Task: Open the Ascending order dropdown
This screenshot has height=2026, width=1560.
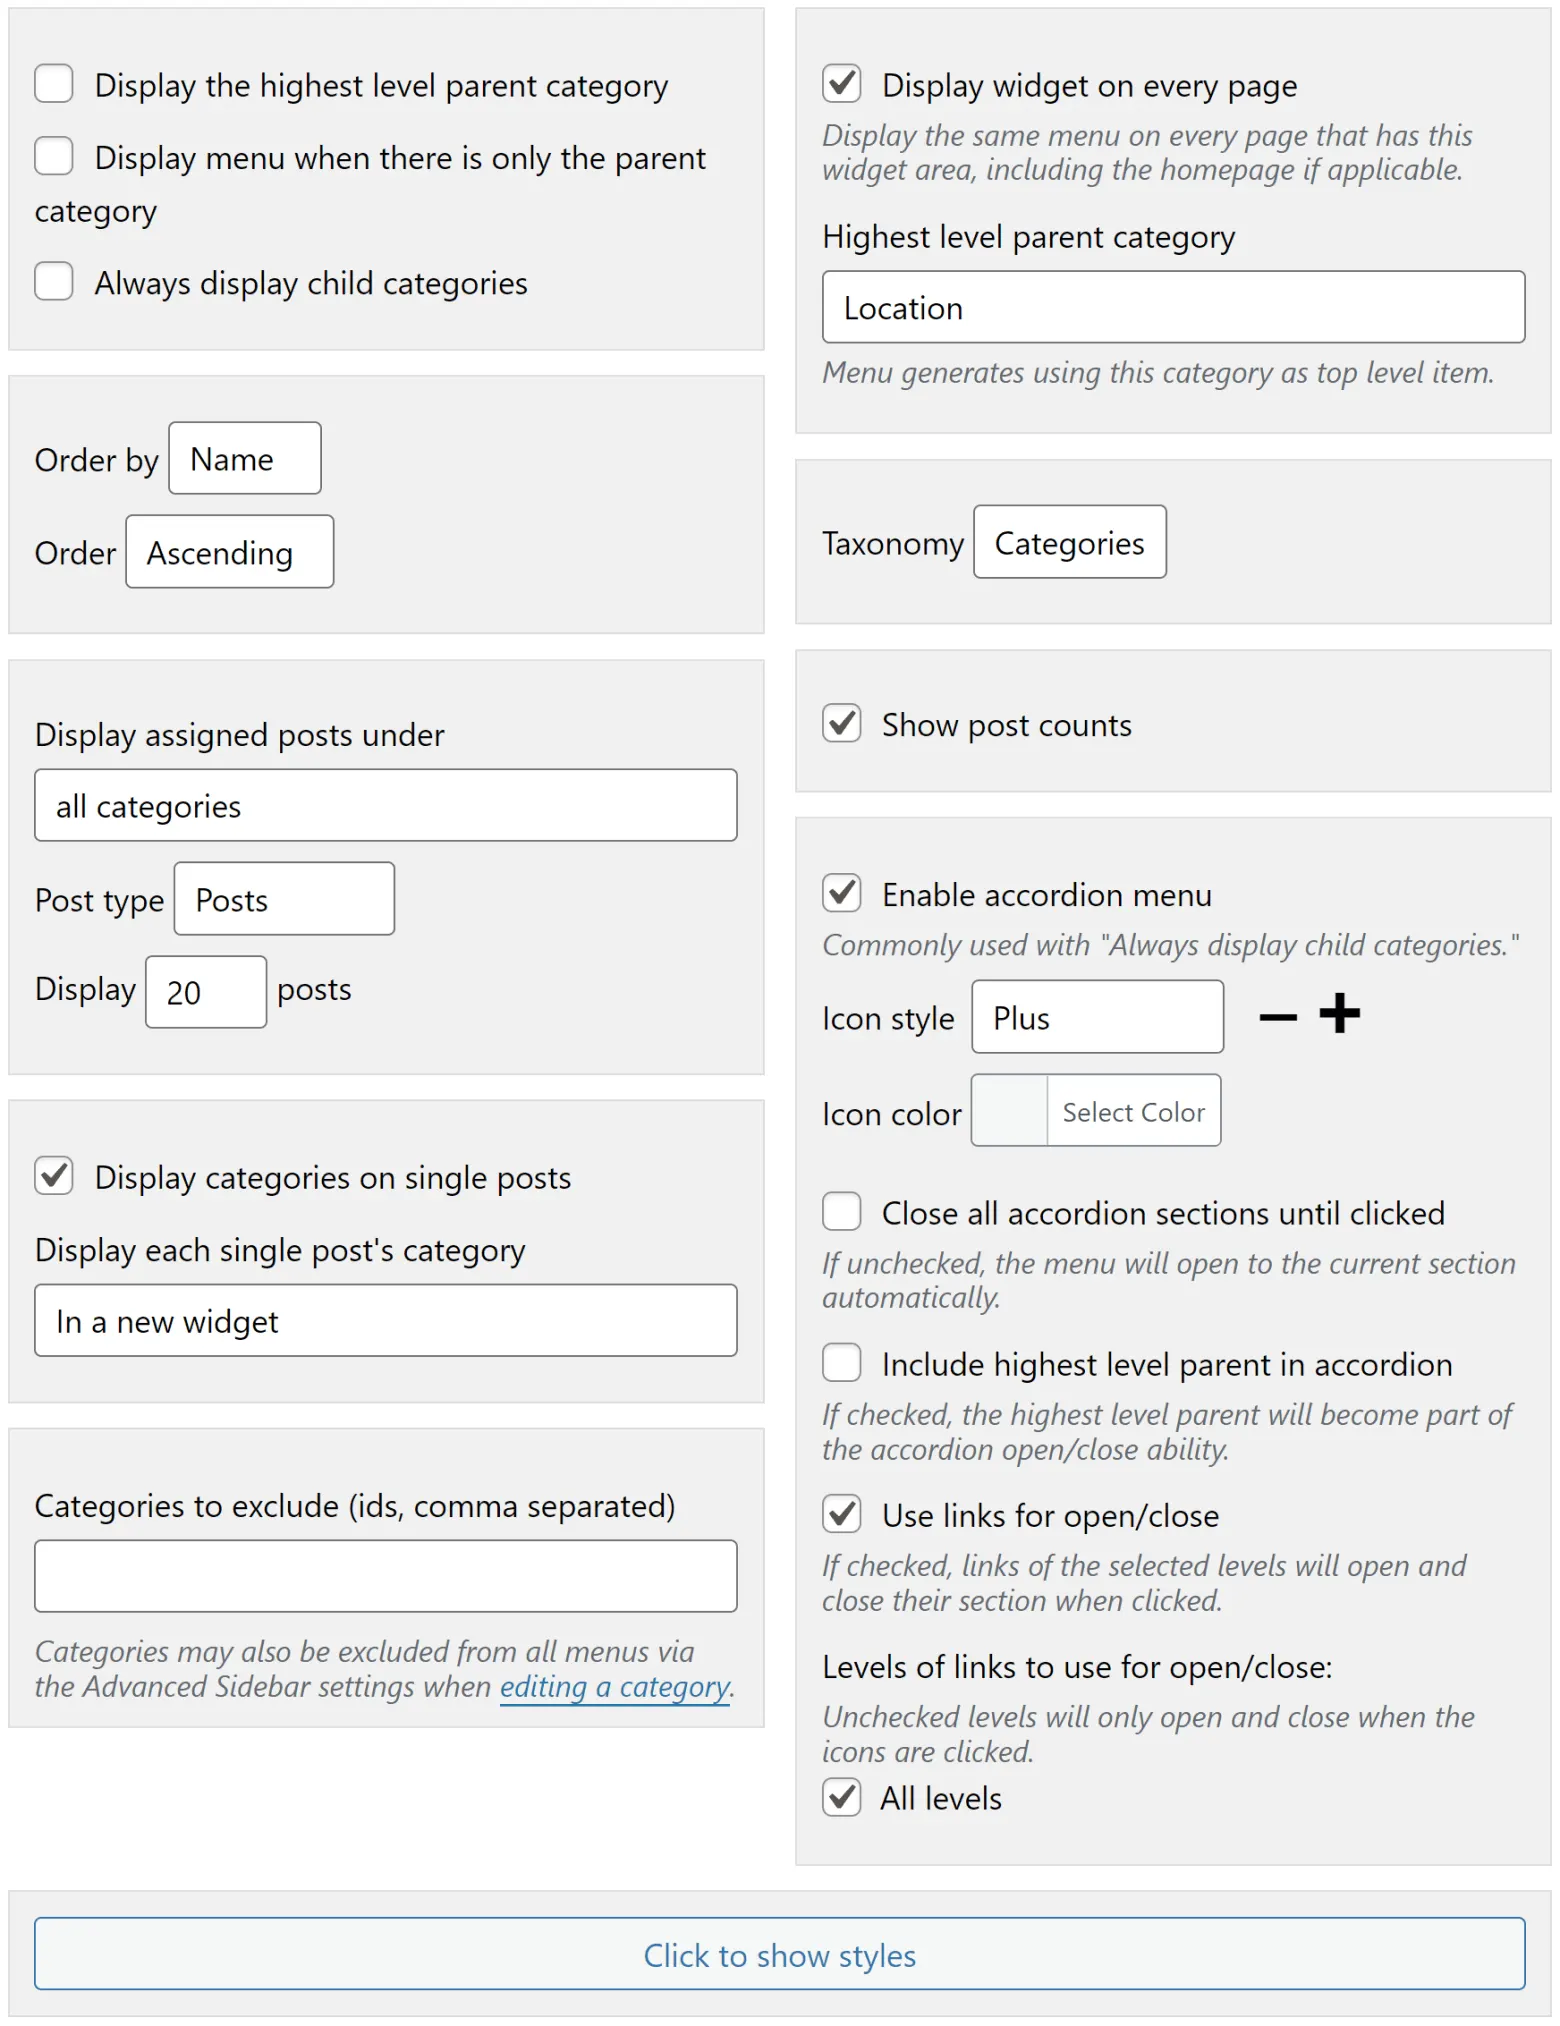Action: coord(229,552)
